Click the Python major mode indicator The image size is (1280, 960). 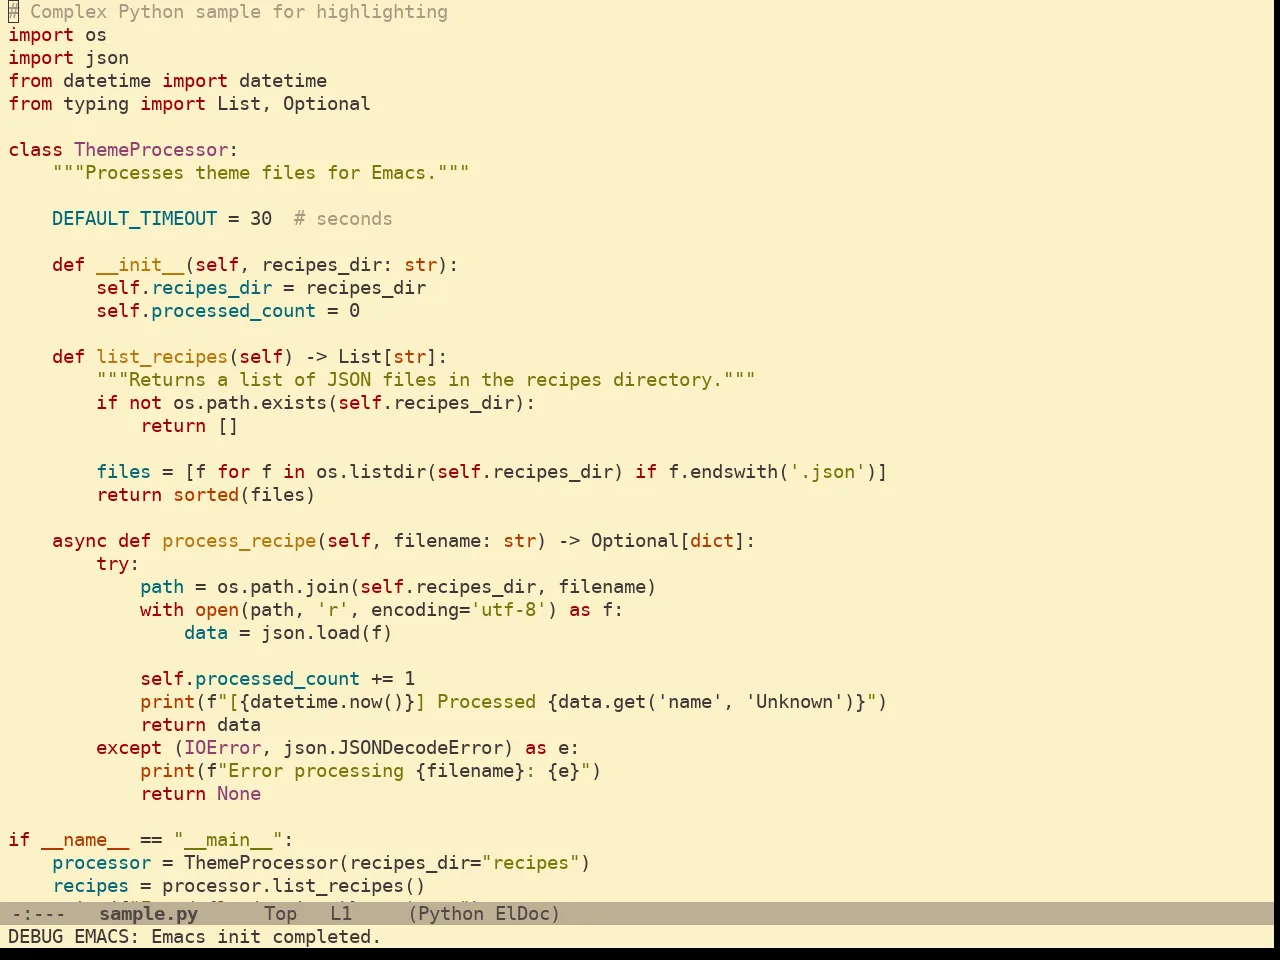pos(450,914)
